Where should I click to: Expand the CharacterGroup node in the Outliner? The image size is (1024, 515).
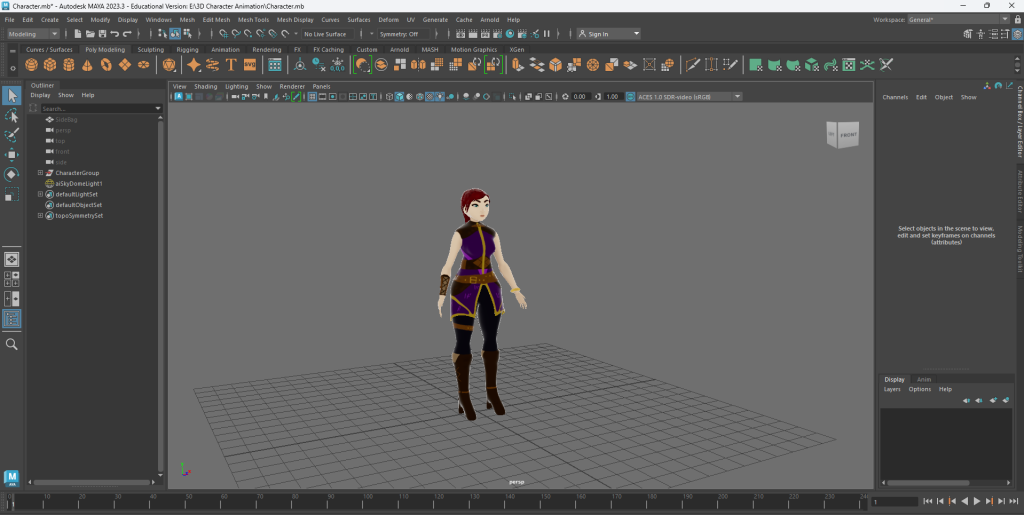click(40, 173)
